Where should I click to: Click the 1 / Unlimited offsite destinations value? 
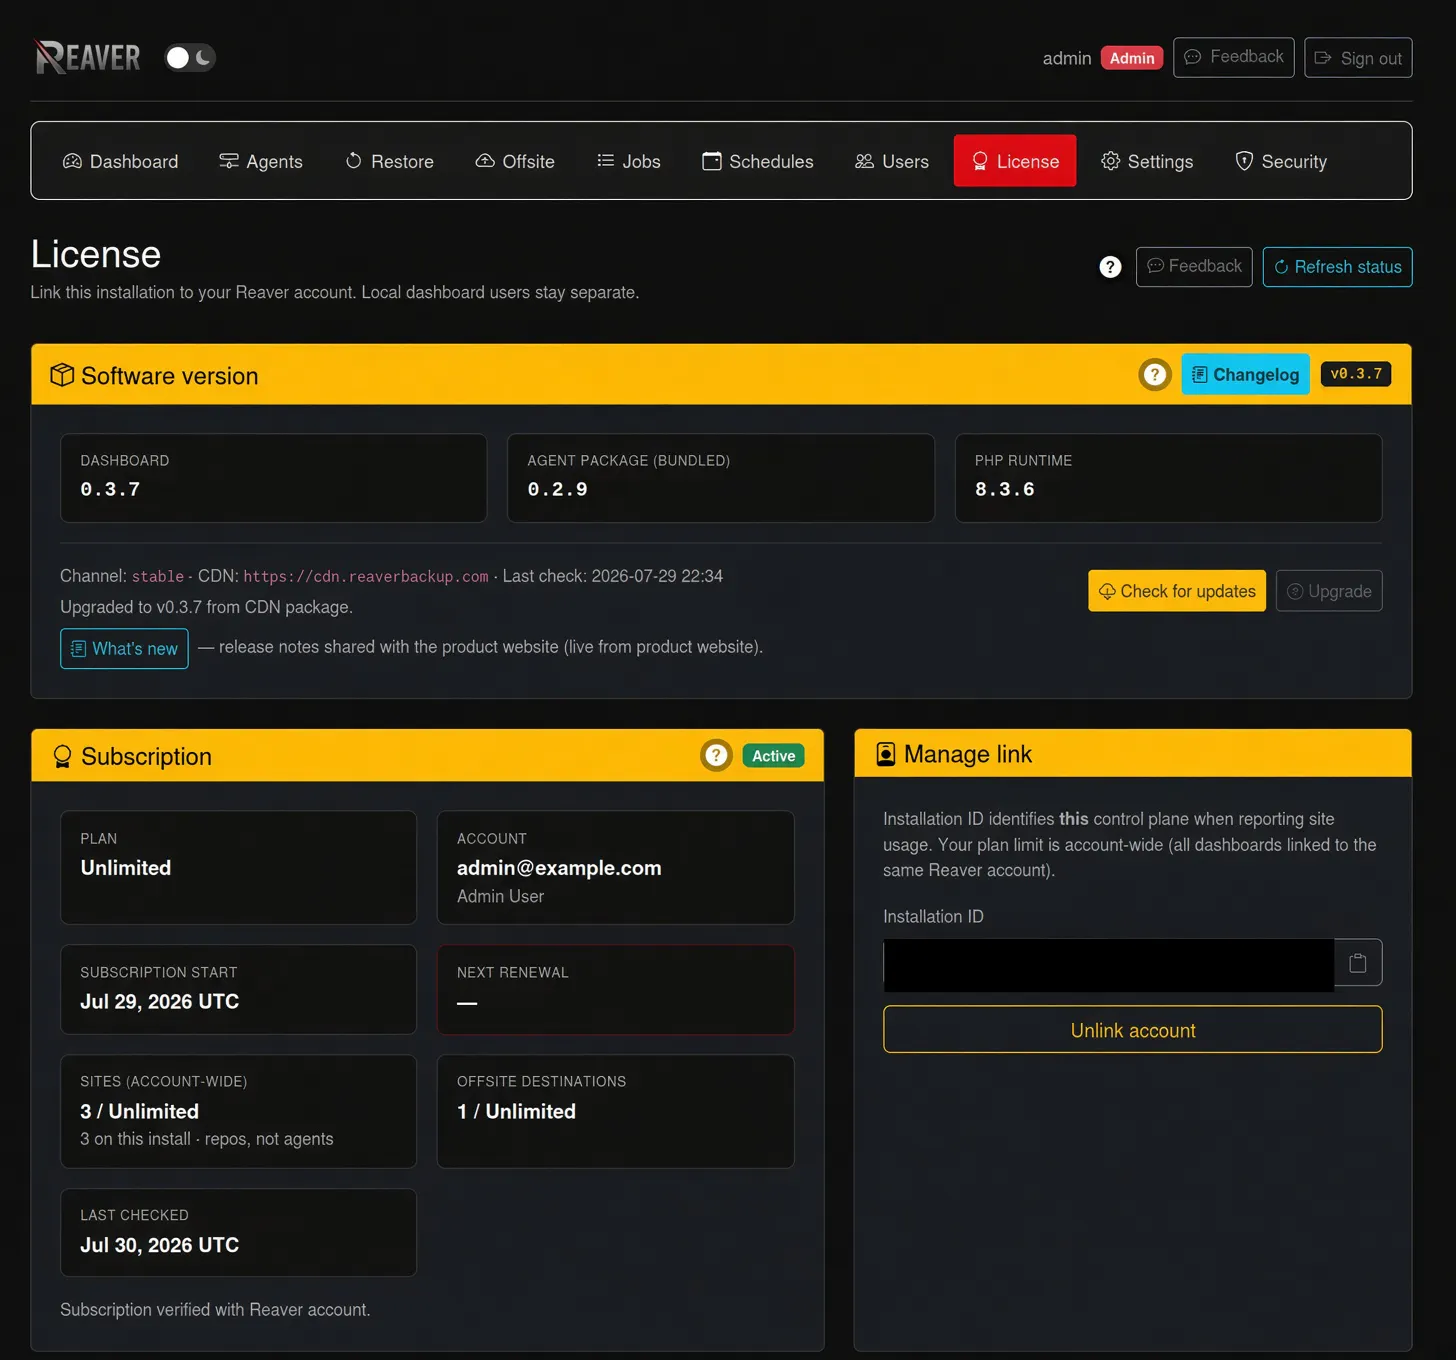(516, 1112)
